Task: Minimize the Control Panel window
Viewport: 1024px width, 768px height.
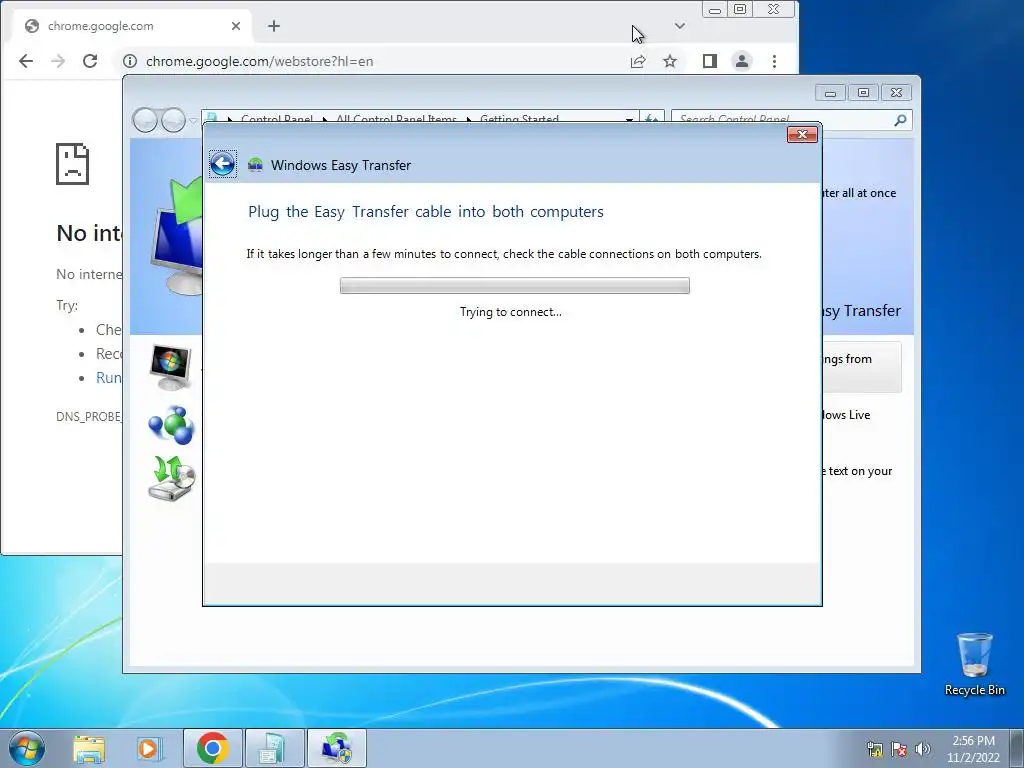Action: pos(830,93)
